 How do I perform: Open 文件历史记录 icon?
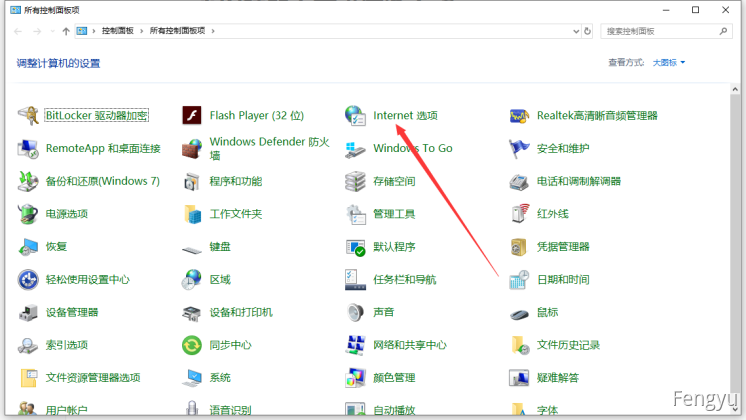(x=519, y=345)
